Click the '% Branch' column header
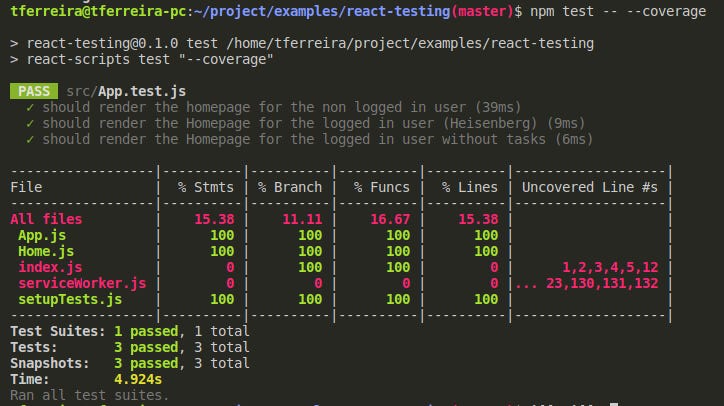 pos(290,187)
